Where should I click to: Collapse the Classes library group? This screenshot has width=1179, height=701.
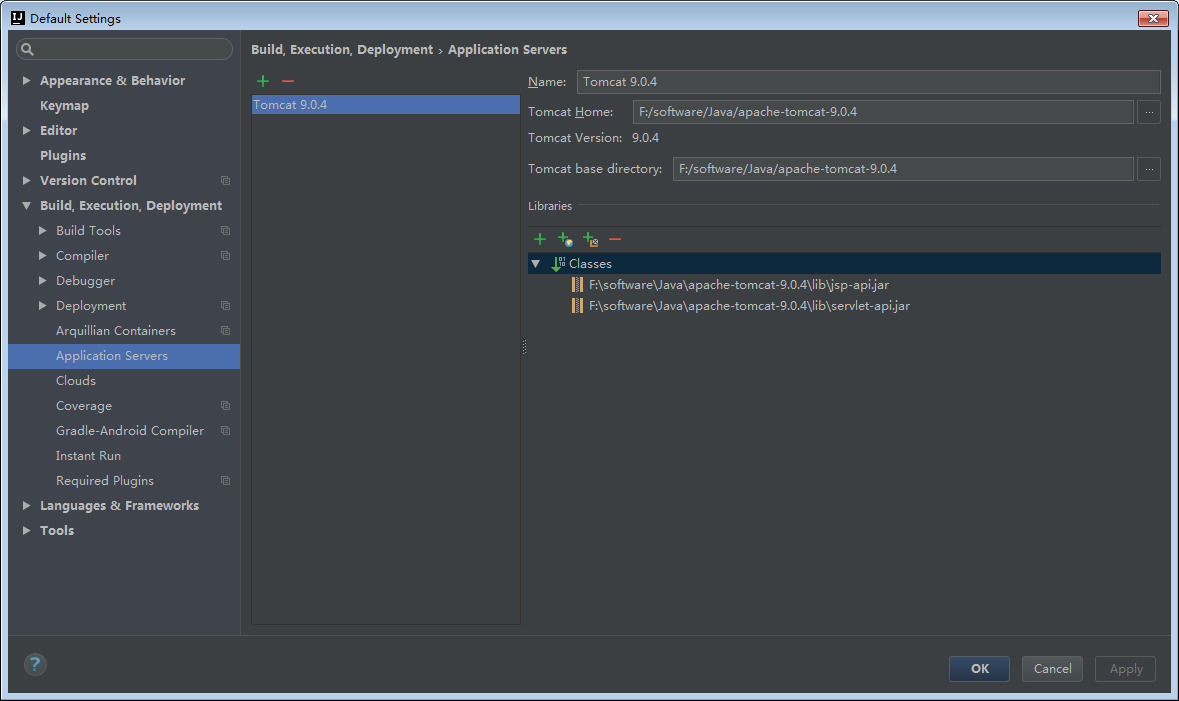point(535,264)
